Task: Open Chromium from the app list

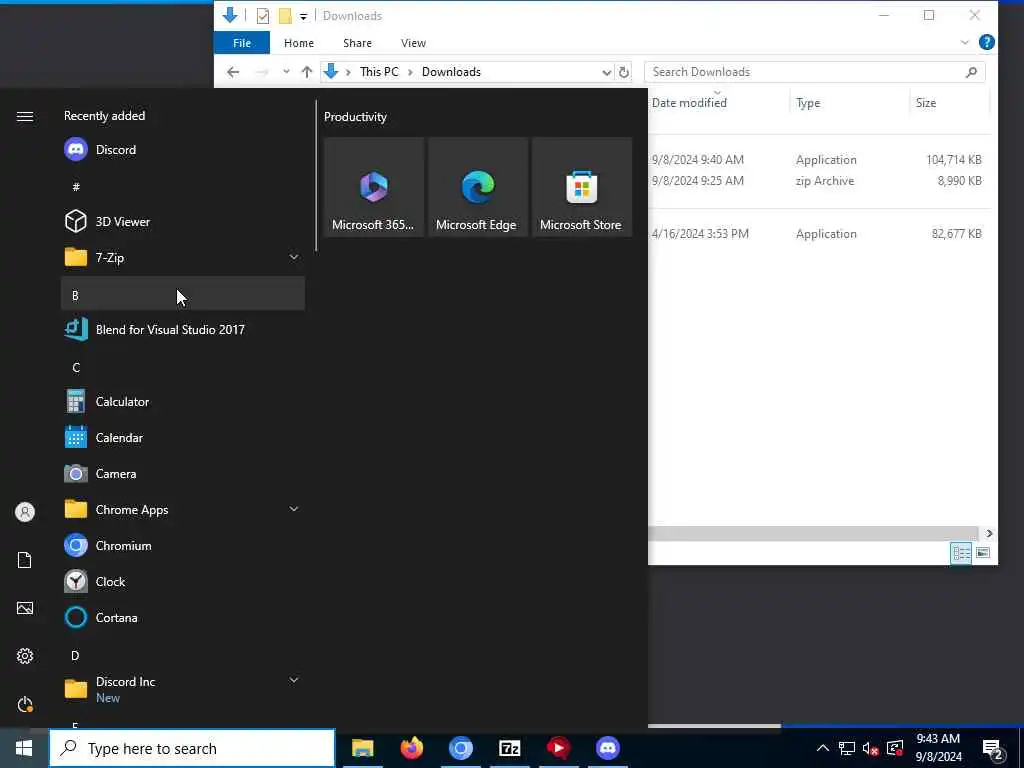Action: [x=183, y=545]
